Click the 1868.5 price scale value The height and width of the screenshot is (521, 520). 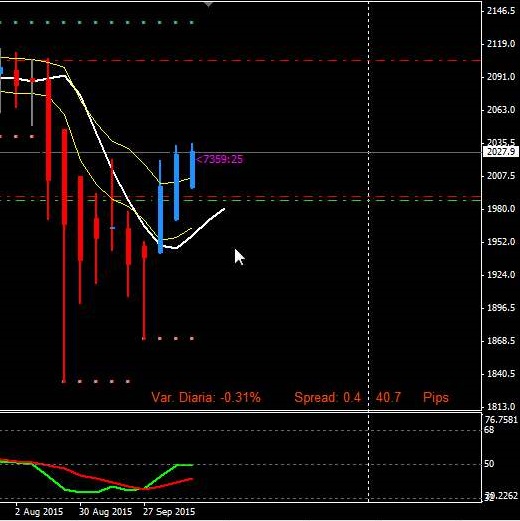click(501, 340)
